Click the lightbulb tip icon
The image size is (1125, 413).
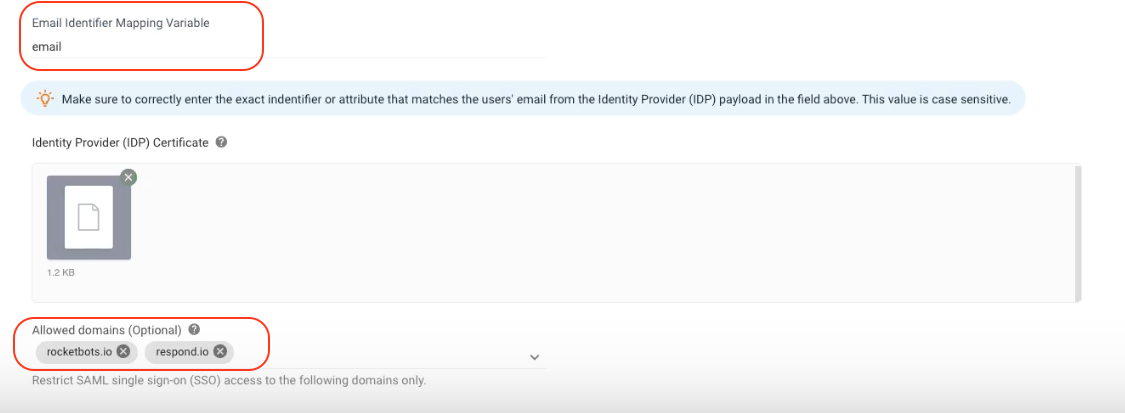point(45,99)
